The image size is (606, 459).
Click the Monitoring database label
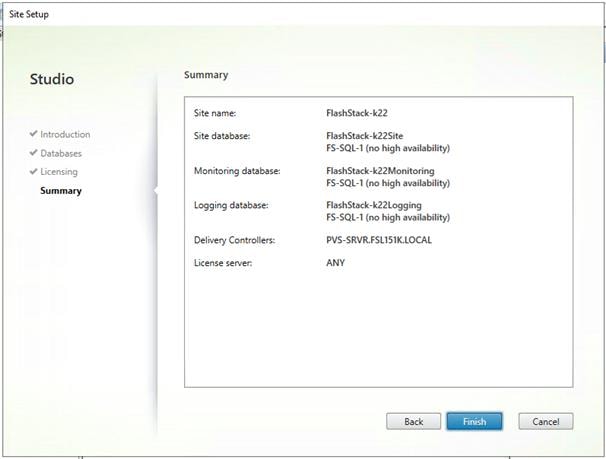pos(237,171)
